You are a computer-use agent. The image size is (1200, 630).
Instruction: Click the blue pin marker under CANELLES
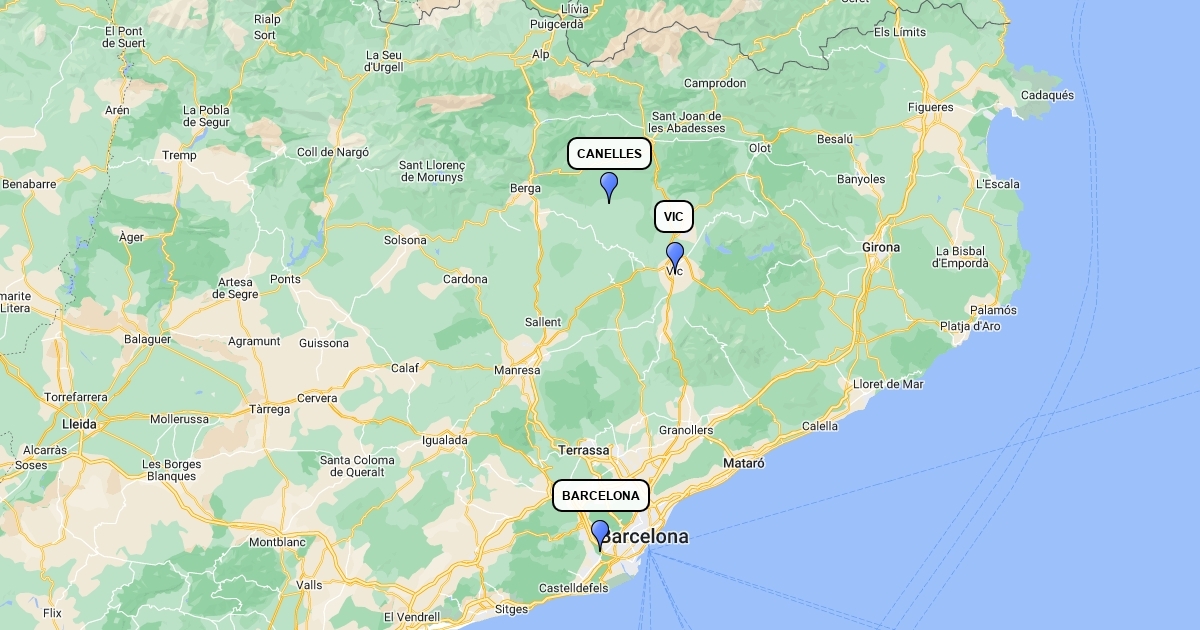tap(609, 187)
